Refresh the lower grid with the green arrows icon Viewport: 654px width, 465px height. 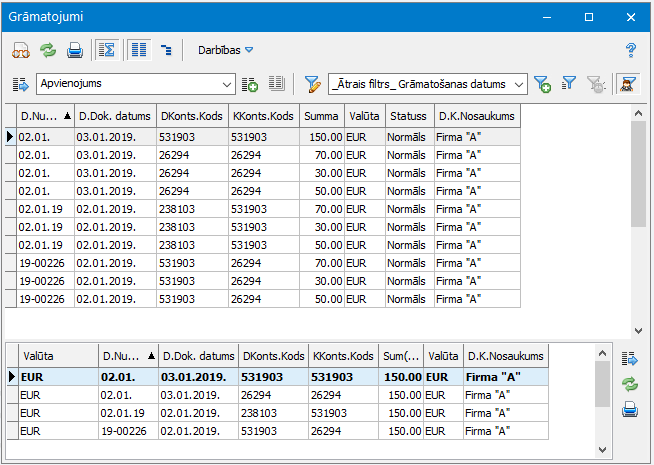pyautogui.click(x=630, y=385)
